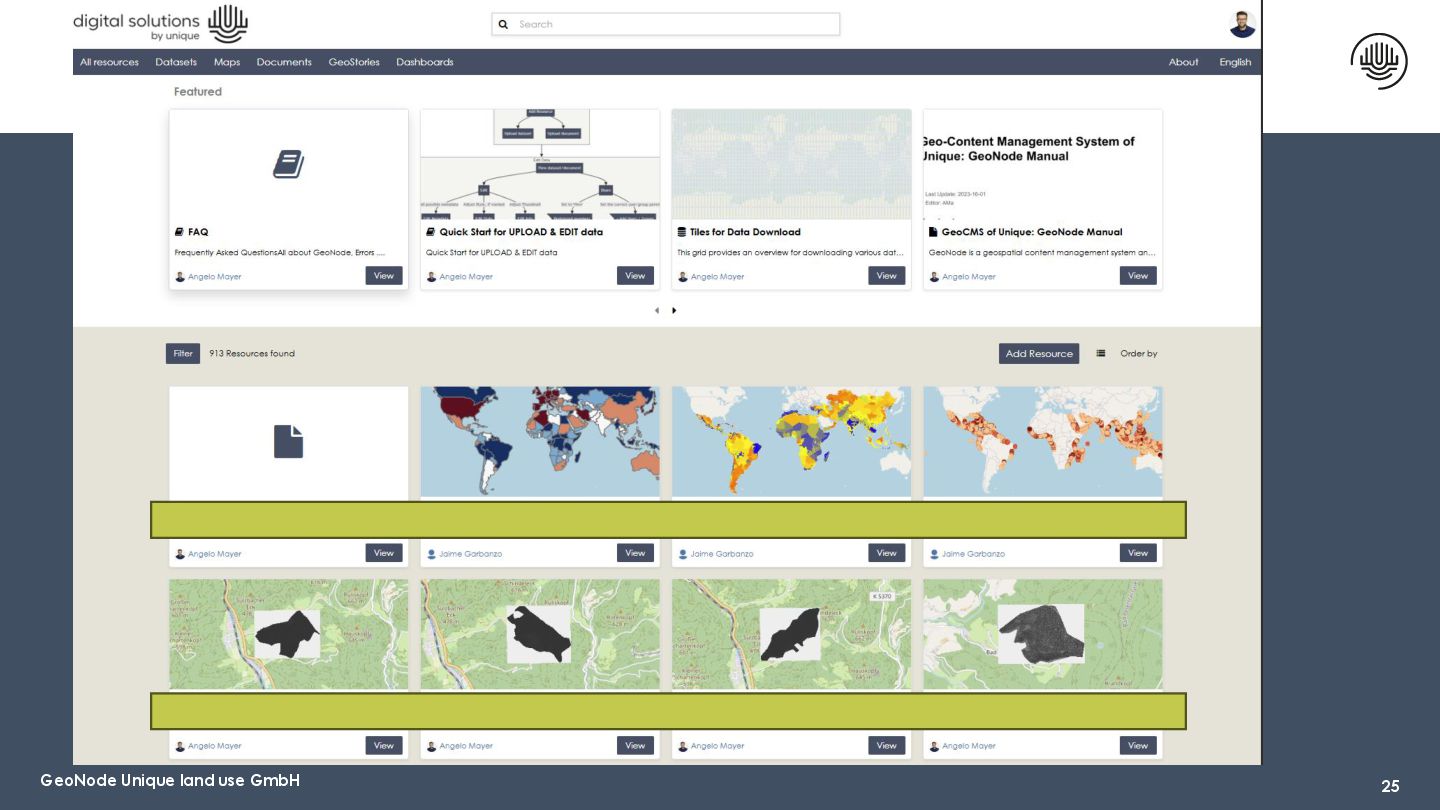This screenshot has width=1440, height=810.
Task: Click View under the orange dotted world map
Action: pyautogui.click(x=1138, y=553)
